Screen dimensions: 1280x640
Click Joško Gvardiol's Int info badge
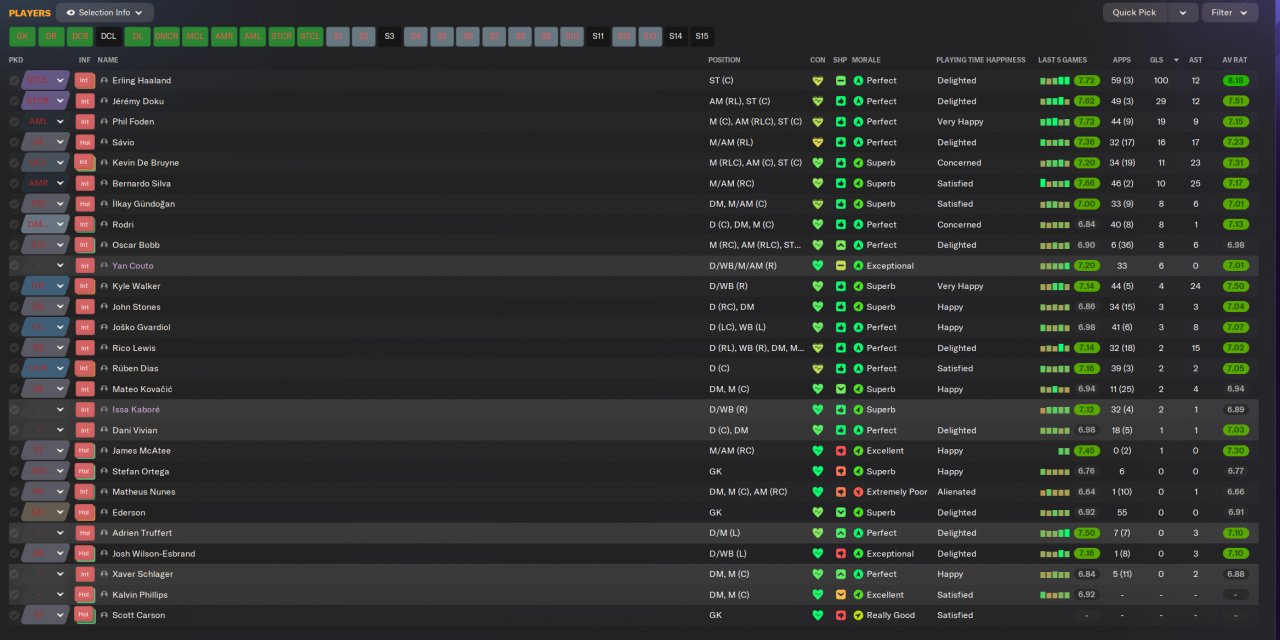pos(84,327)
